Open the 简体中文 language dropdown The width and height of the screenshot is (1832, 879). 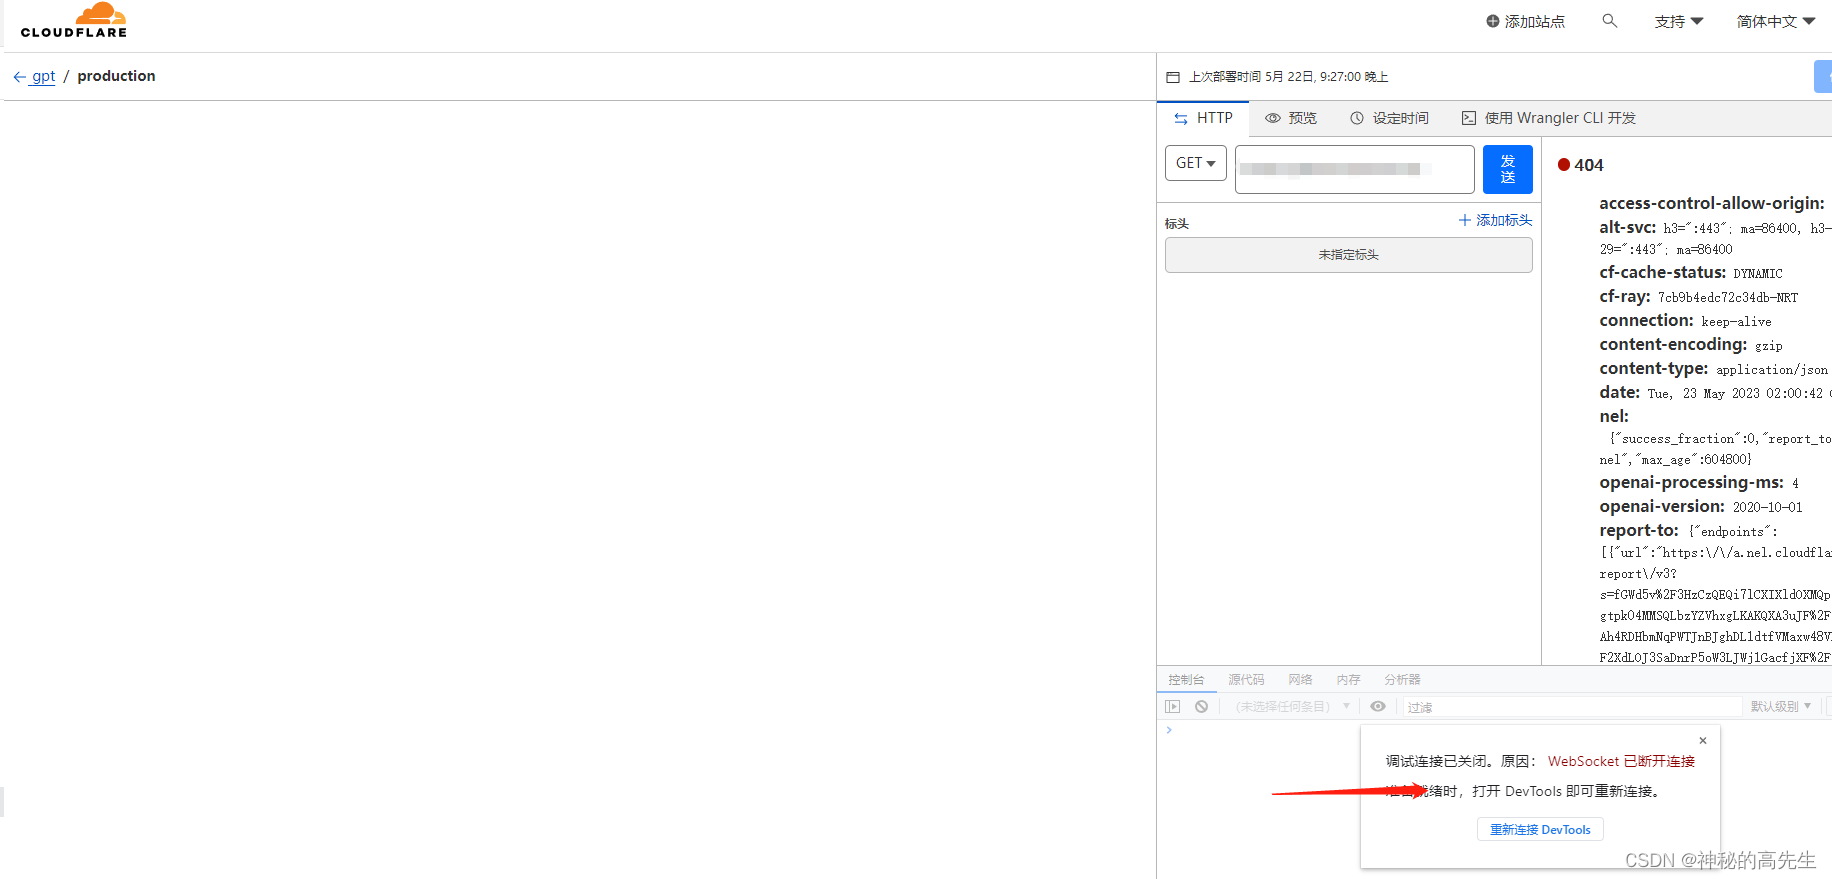(1776, 21)
